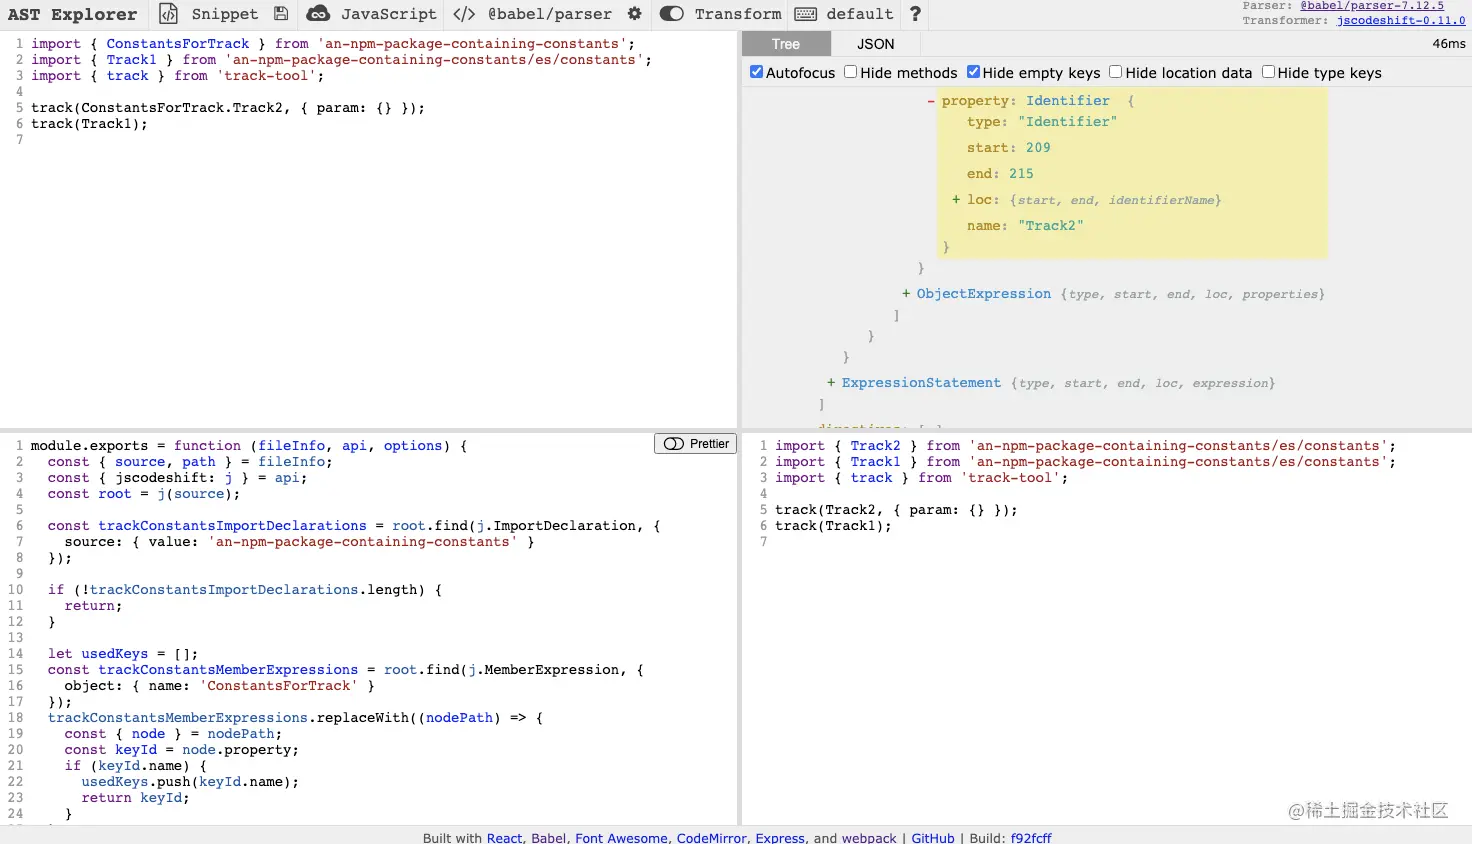Viewport: 1472px width, 844px height.
Task: Click the AST Explorer title
Action: click(72, 14)
